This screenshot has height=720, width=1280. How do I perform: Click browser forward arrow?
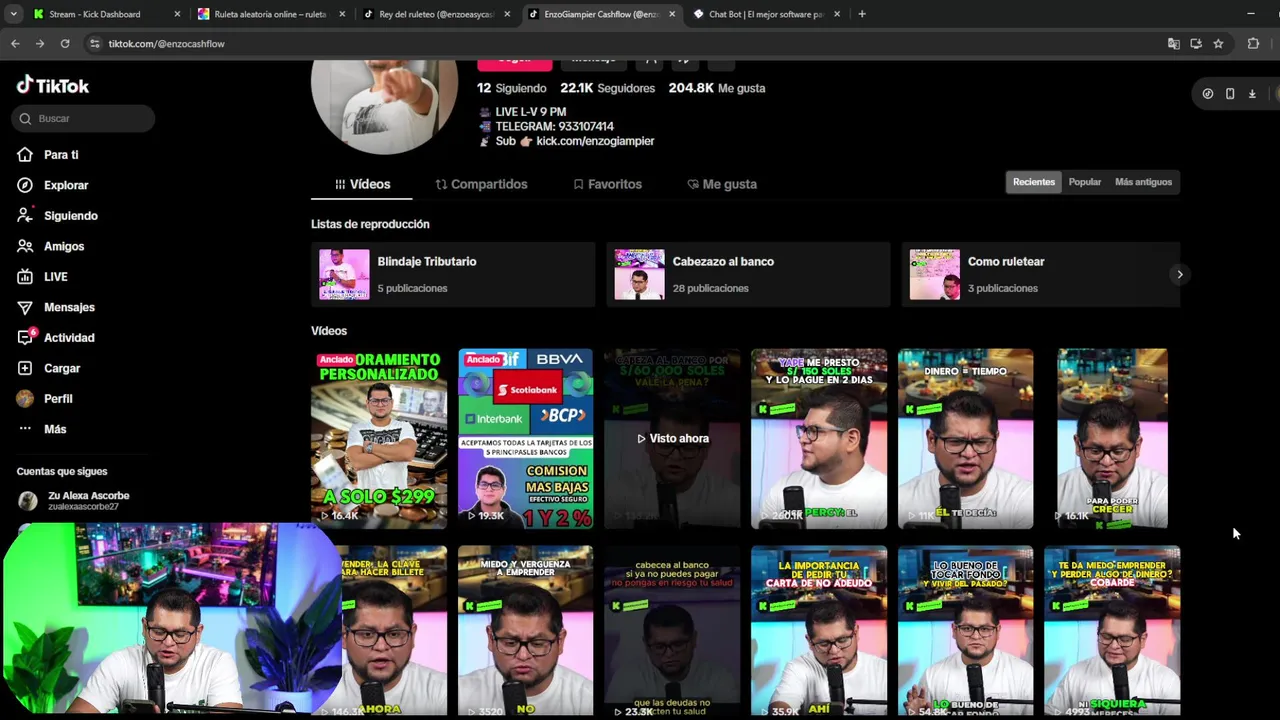40,44
